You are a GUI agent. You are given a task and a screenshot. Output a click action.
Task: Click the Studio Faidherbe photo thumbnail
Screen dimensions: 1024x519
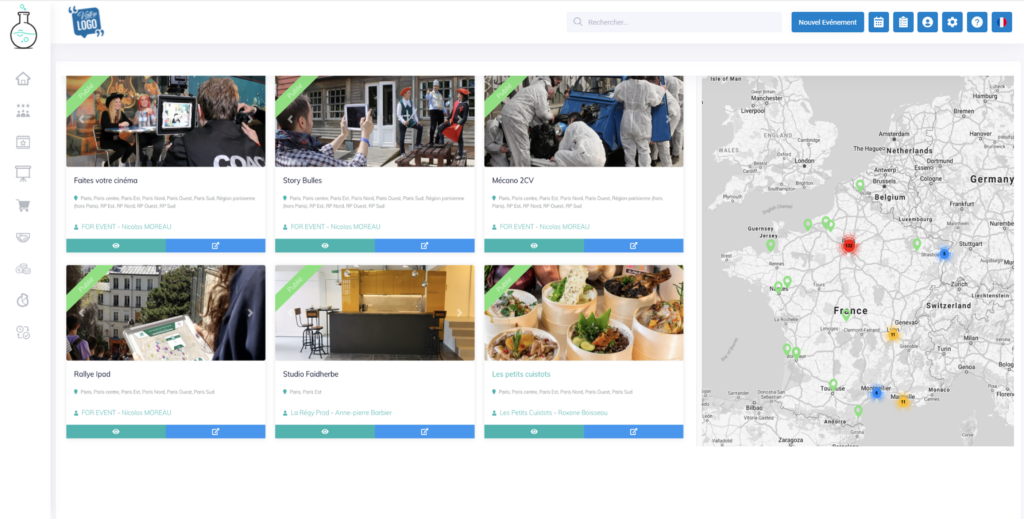point(375,313)
